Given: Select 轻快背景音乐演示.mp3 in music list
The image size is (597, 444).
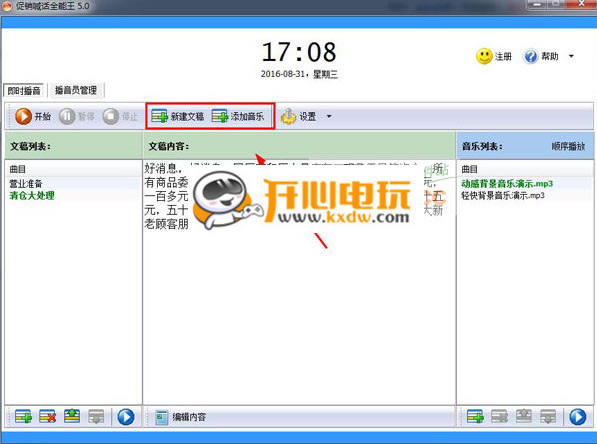Looking at the screenshot, I should 503,196.
